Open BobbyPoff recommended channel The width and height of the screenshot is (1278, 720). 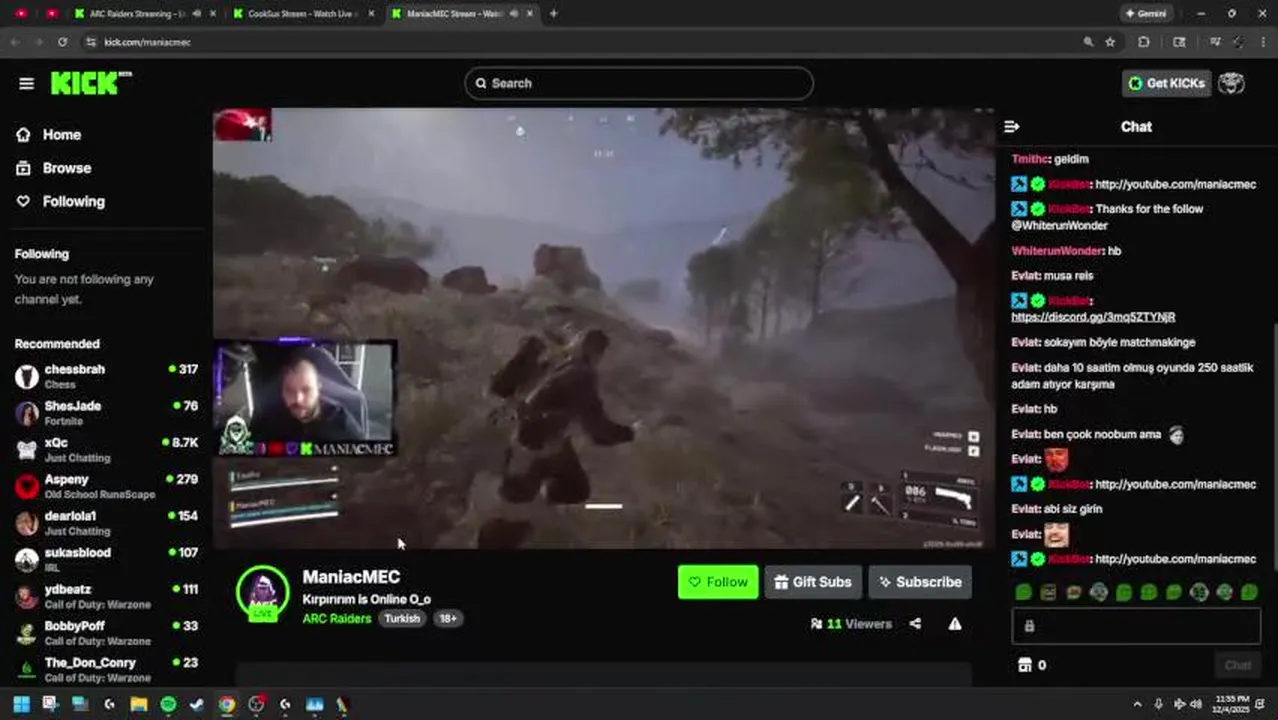(106, 633)
